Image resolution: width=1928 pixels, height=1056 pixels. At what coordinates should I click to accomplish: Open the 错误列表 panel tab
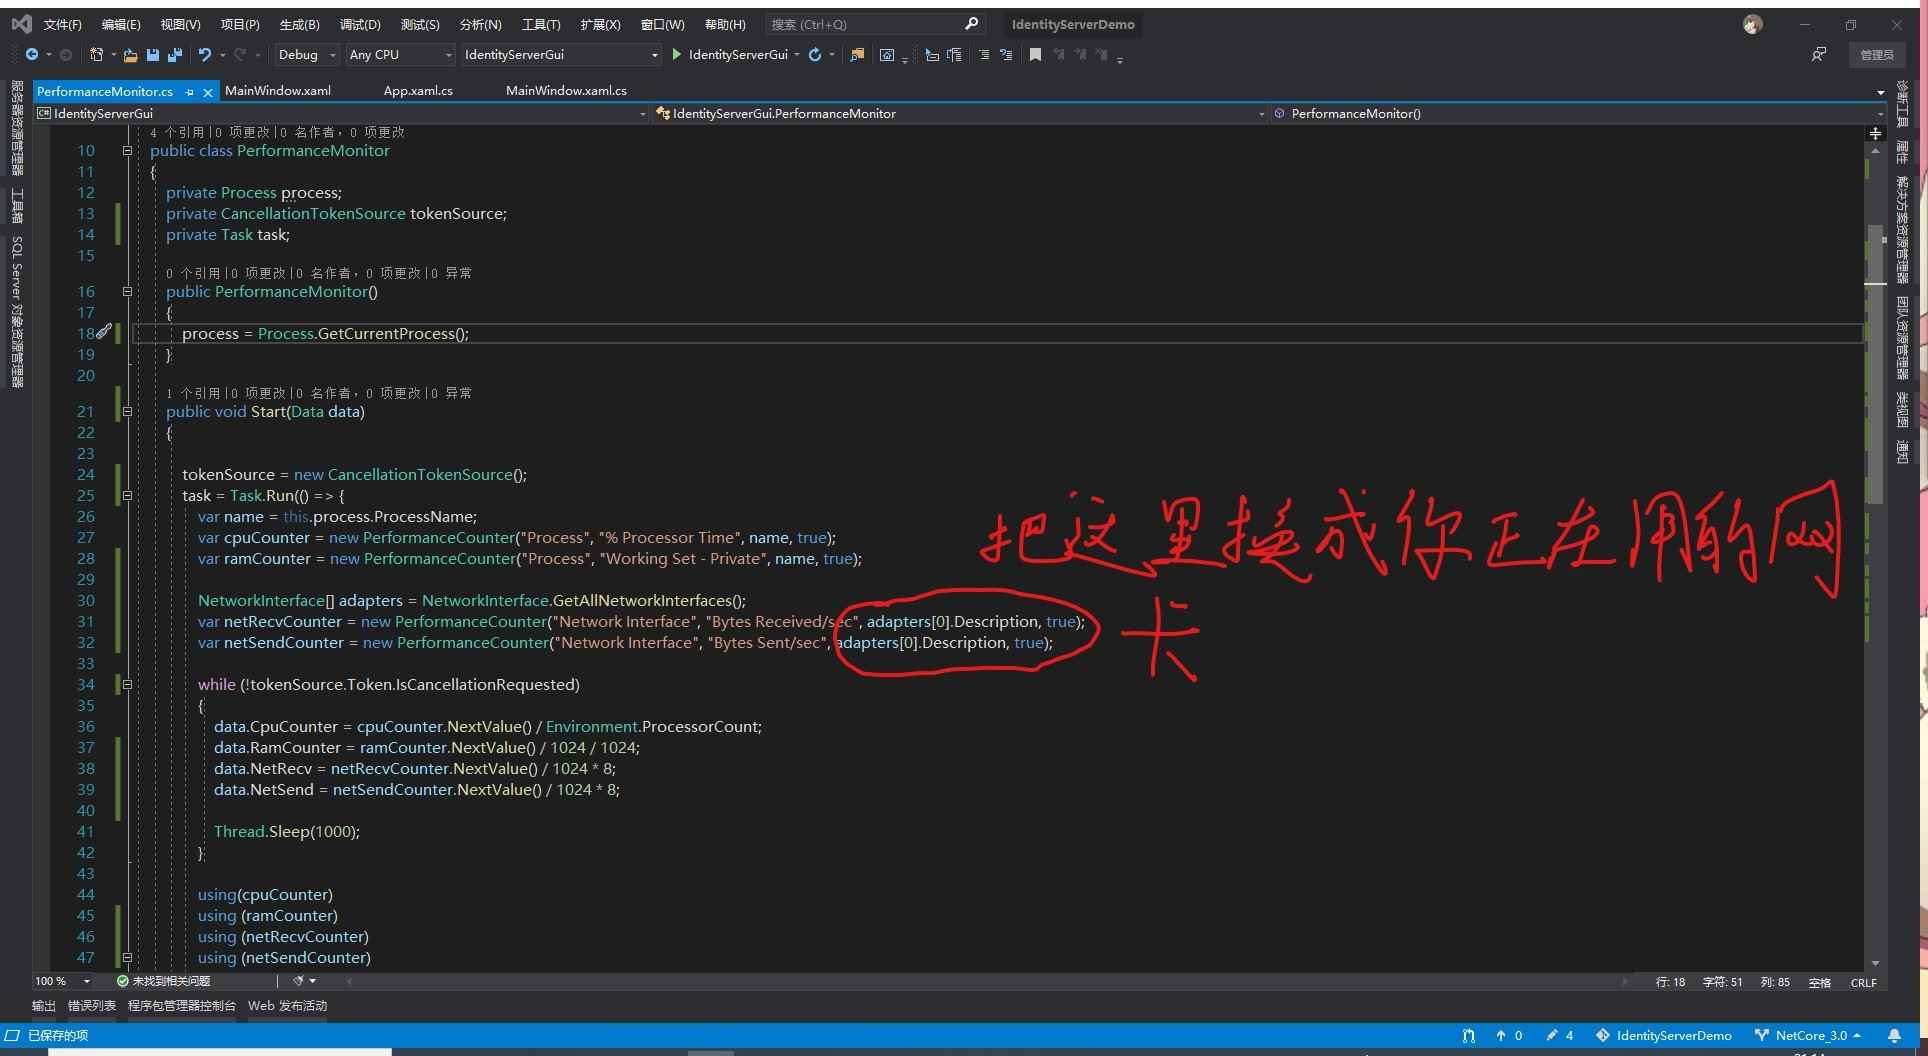pyautogui.click(x=92, y=1006)
